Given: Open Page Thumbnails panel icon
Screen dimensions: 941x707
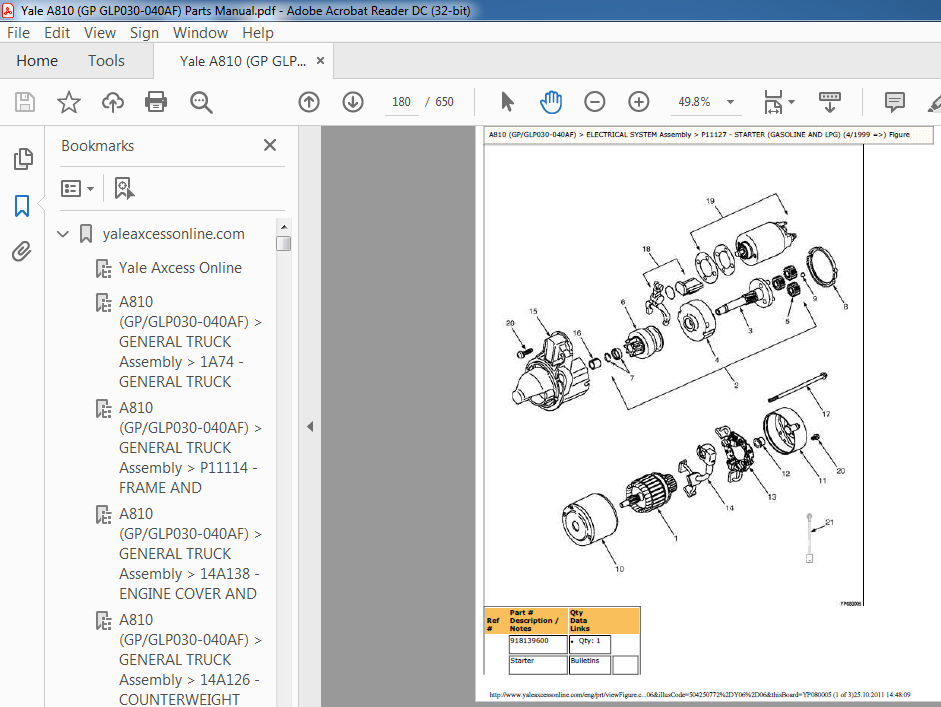Looking at the screenshot, I should point(23,159).
